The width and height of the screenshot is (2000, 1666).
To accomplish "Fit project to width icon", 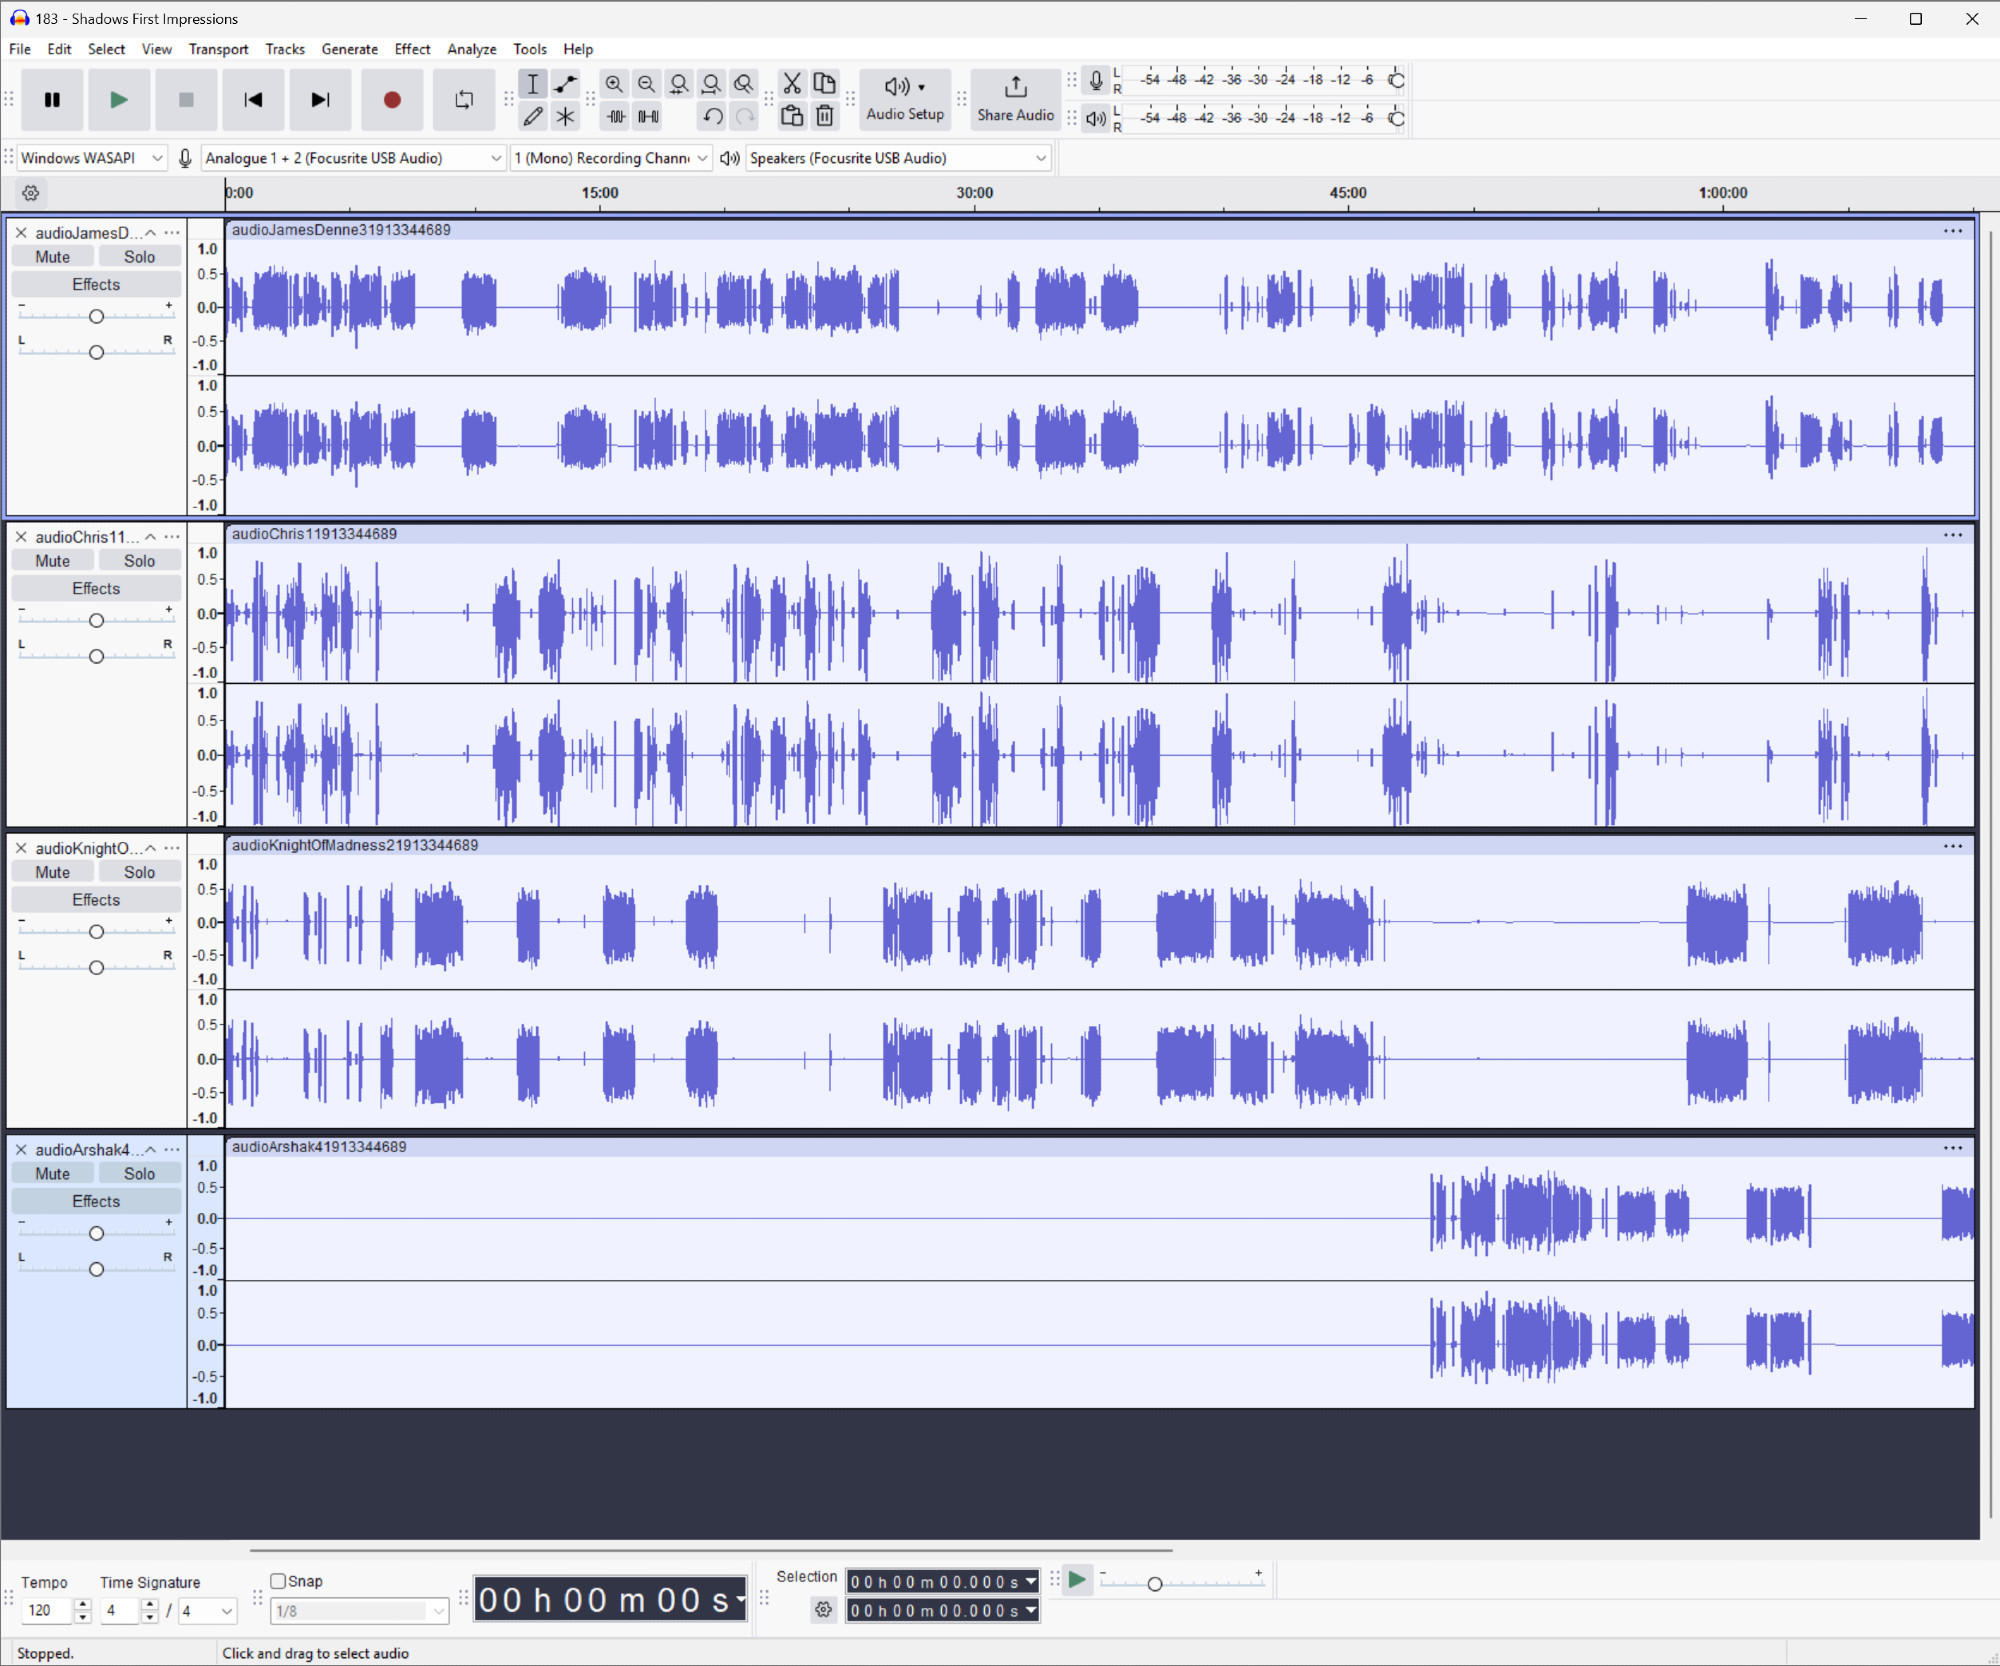I will click(x=711, y=84).
